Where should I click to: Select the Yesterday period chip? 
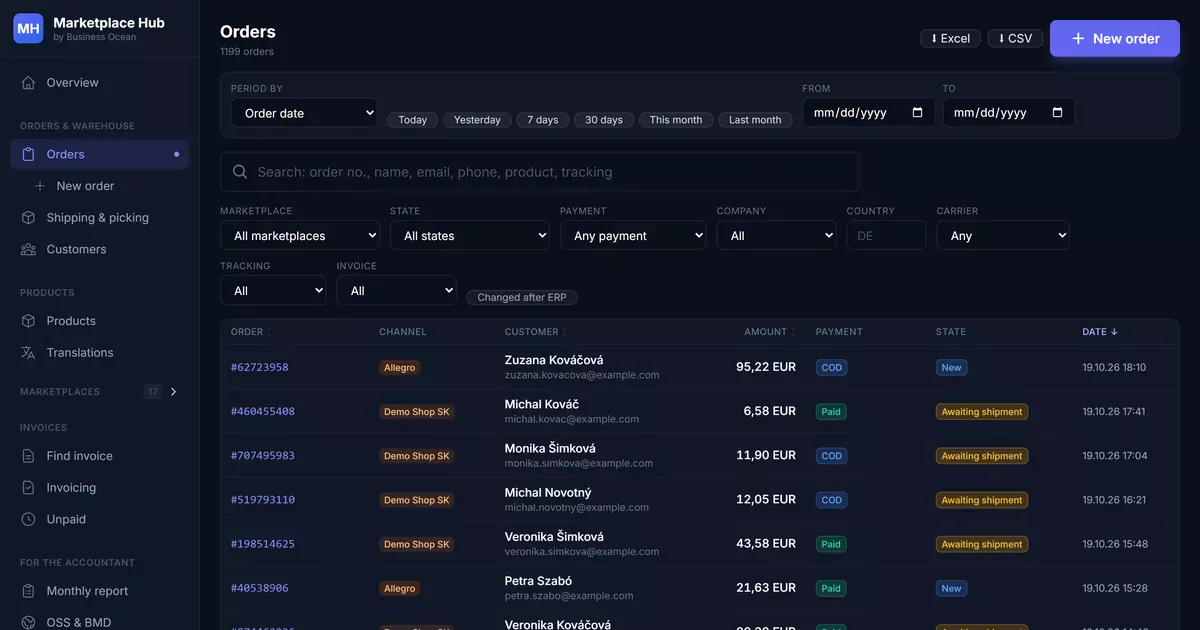477,120
